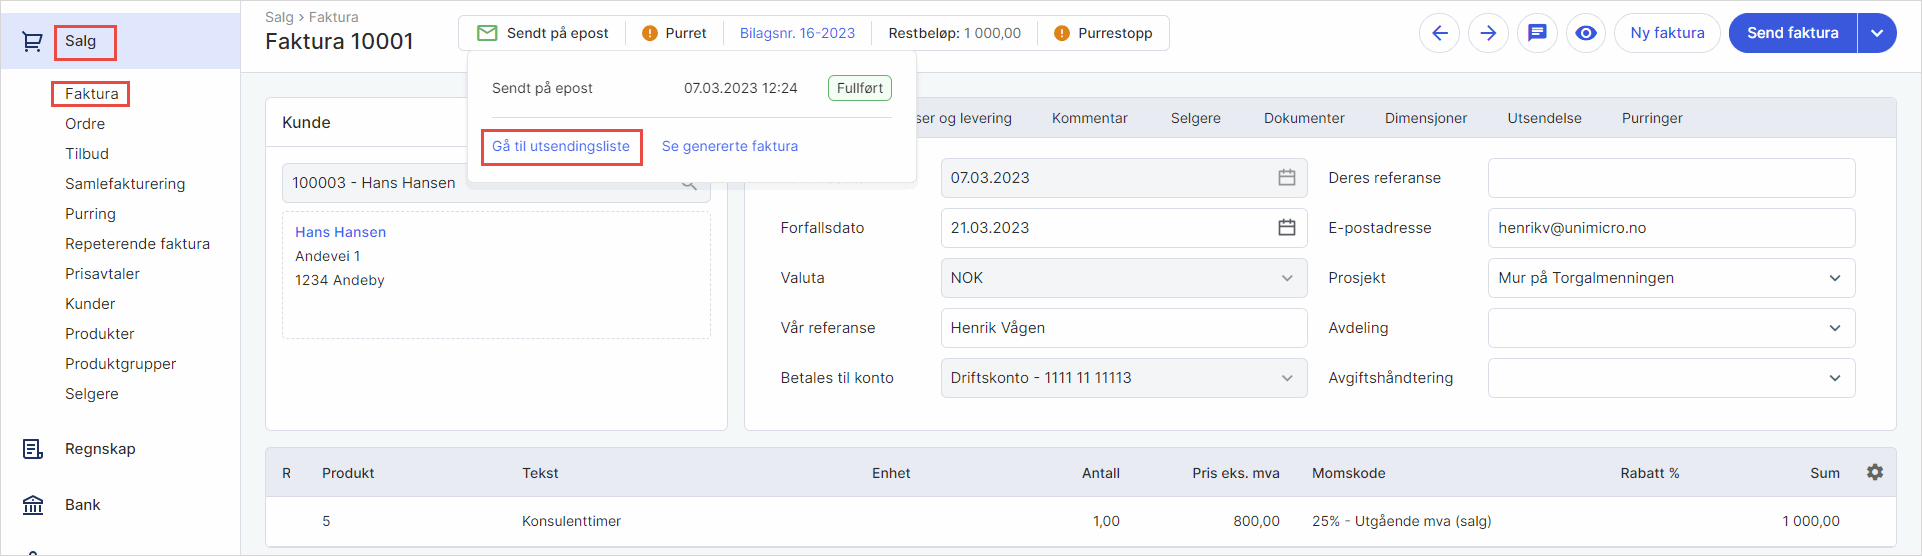Open the Valuta NOK dropdown
The image size is (1922, 556).
coord(1123,278)
